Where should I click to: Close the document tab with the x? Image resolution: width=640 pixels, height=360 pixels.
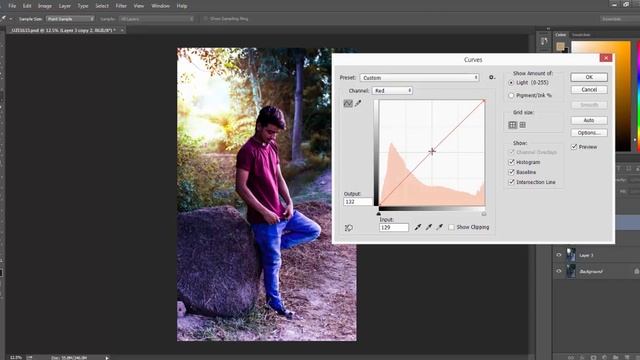click(122, 30)
